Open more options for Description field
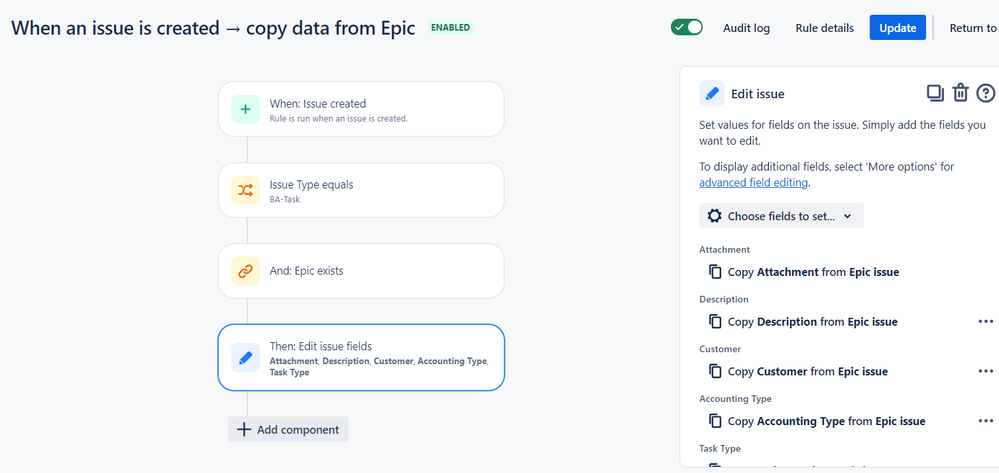The image size is (999, 473). coord(986,321)
